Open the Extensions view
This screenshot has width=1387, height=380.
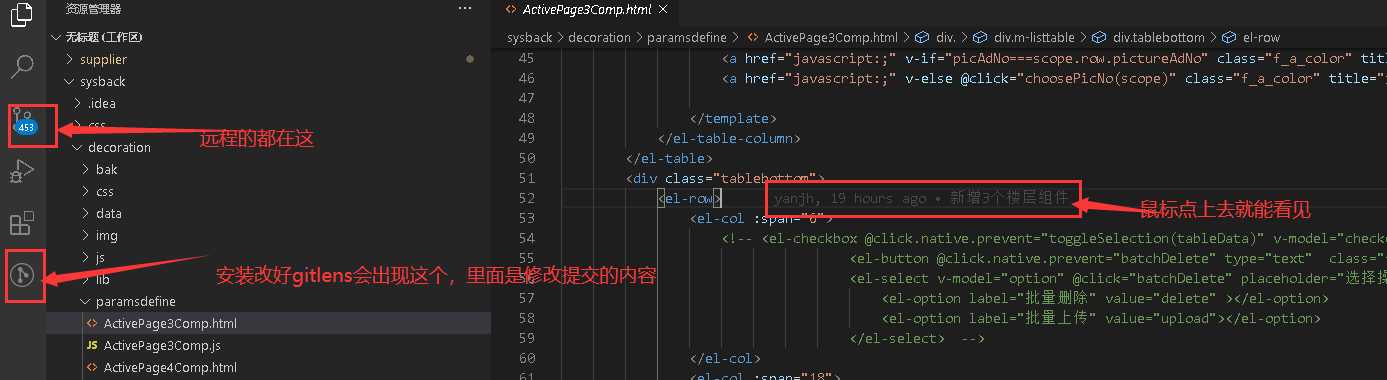(22, 222)
